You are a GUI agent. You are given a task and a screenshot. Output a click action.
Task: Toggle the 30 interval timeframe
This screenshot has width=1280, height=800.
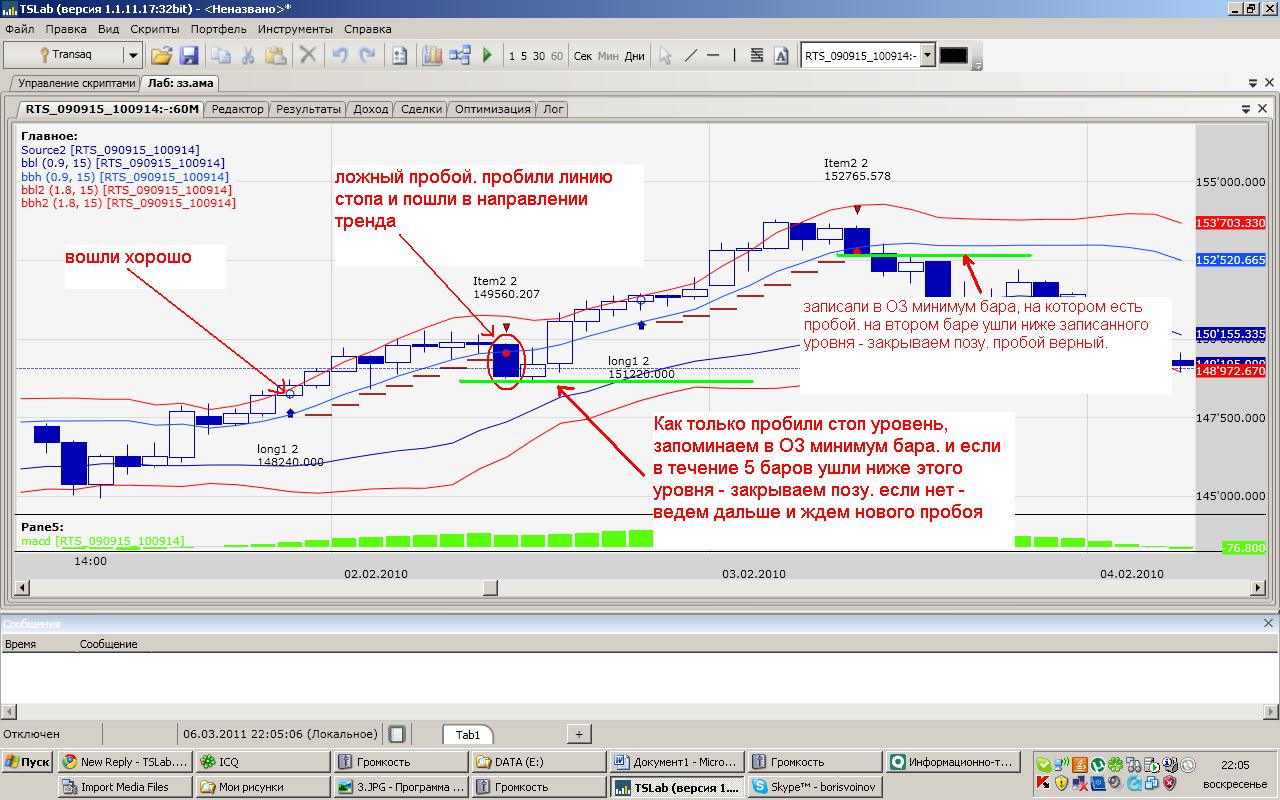[539, 56]
